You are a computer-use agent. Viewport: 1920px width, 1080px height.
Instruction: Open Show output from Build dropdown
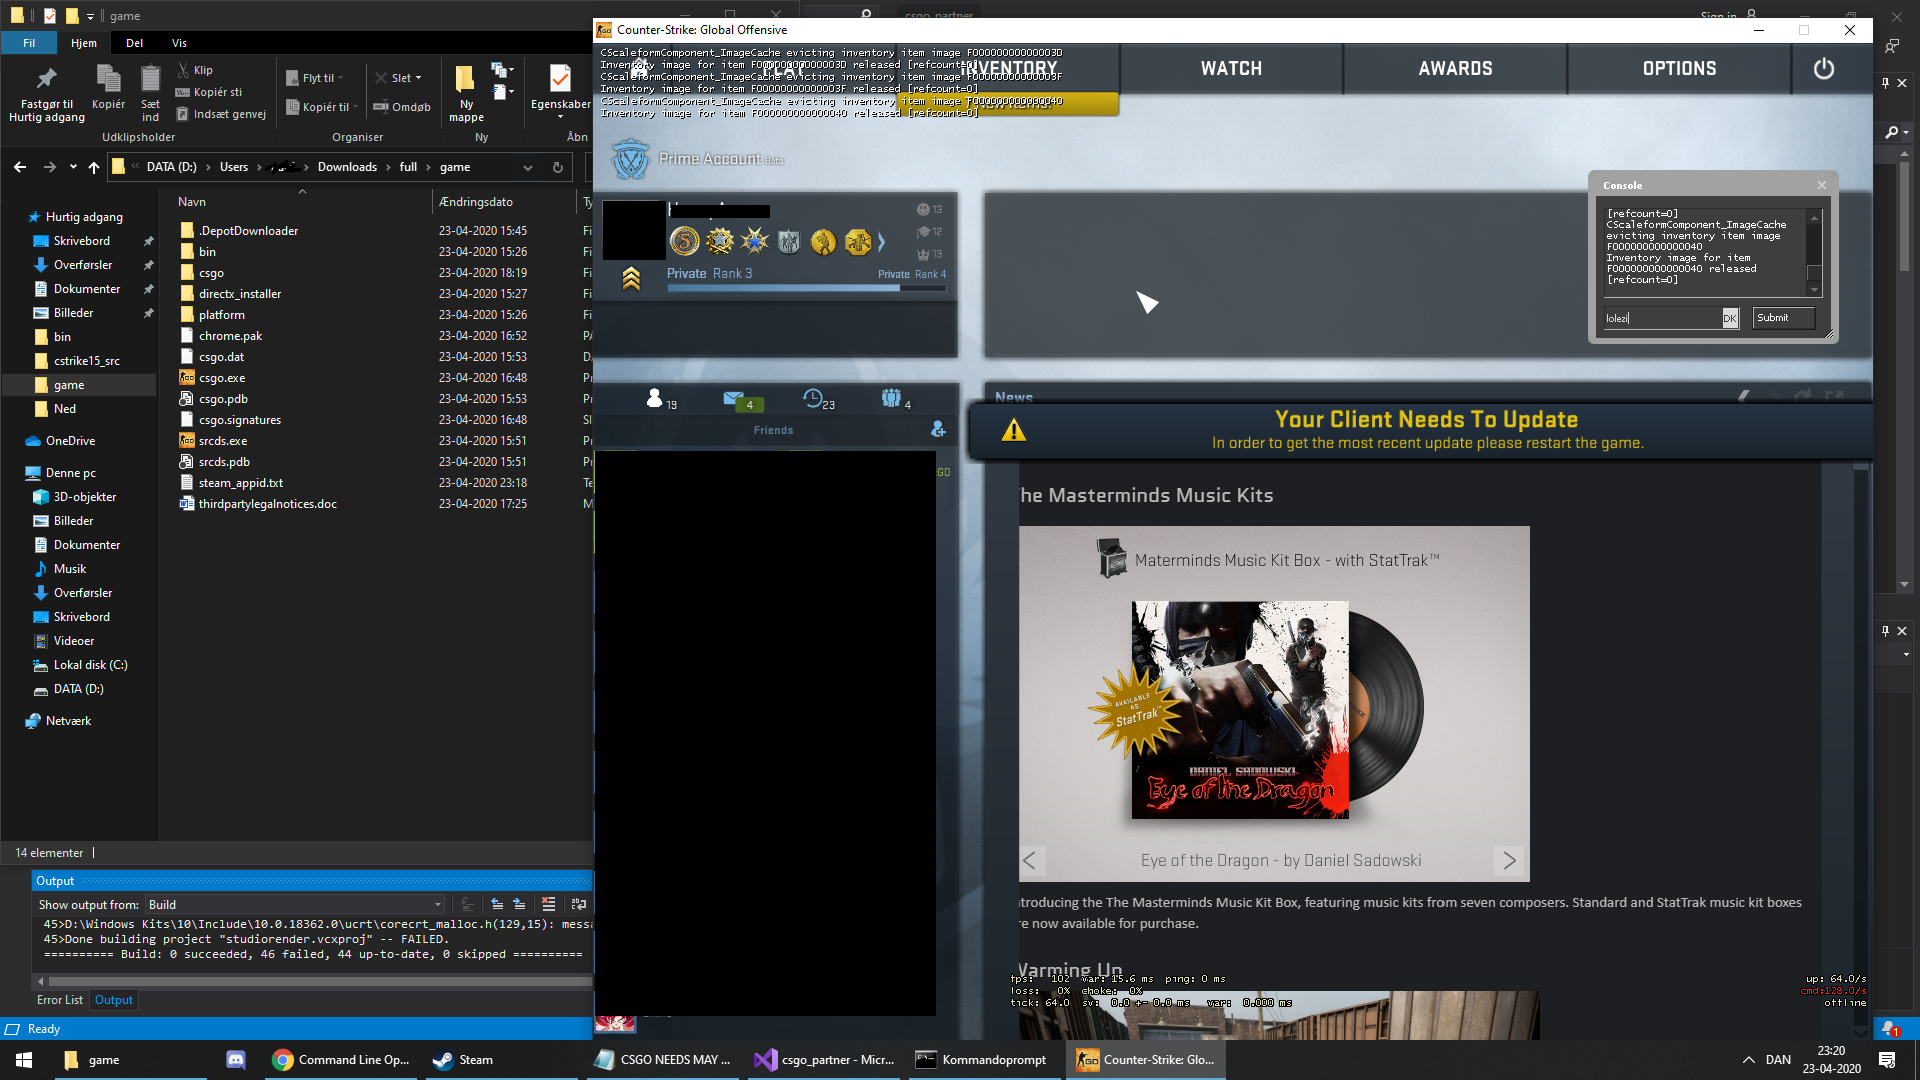[x=295, y=904]
